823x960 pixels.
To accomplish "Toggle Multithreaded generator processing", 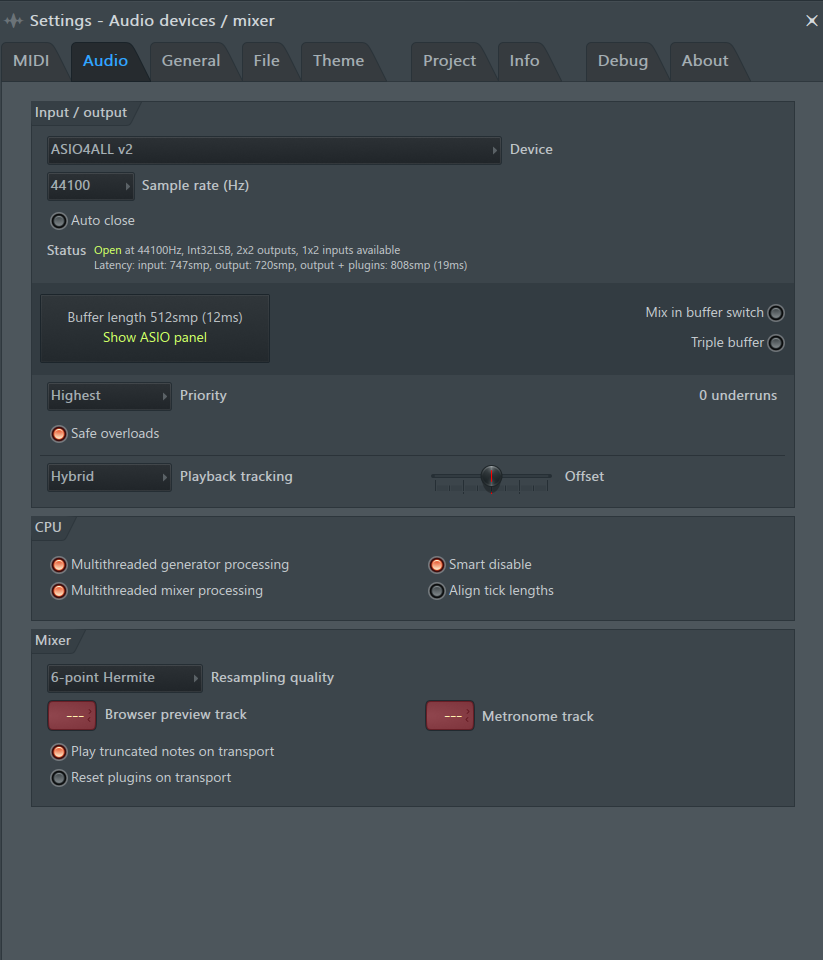I will click(x=59, y=565).
